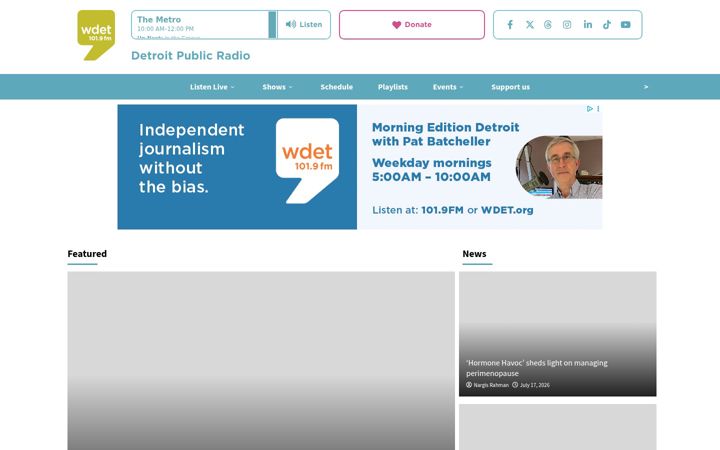Viewport: 720px width, 450px height.
Task: Expand the Events dropdown menu
Action: (x=448, y=87)
